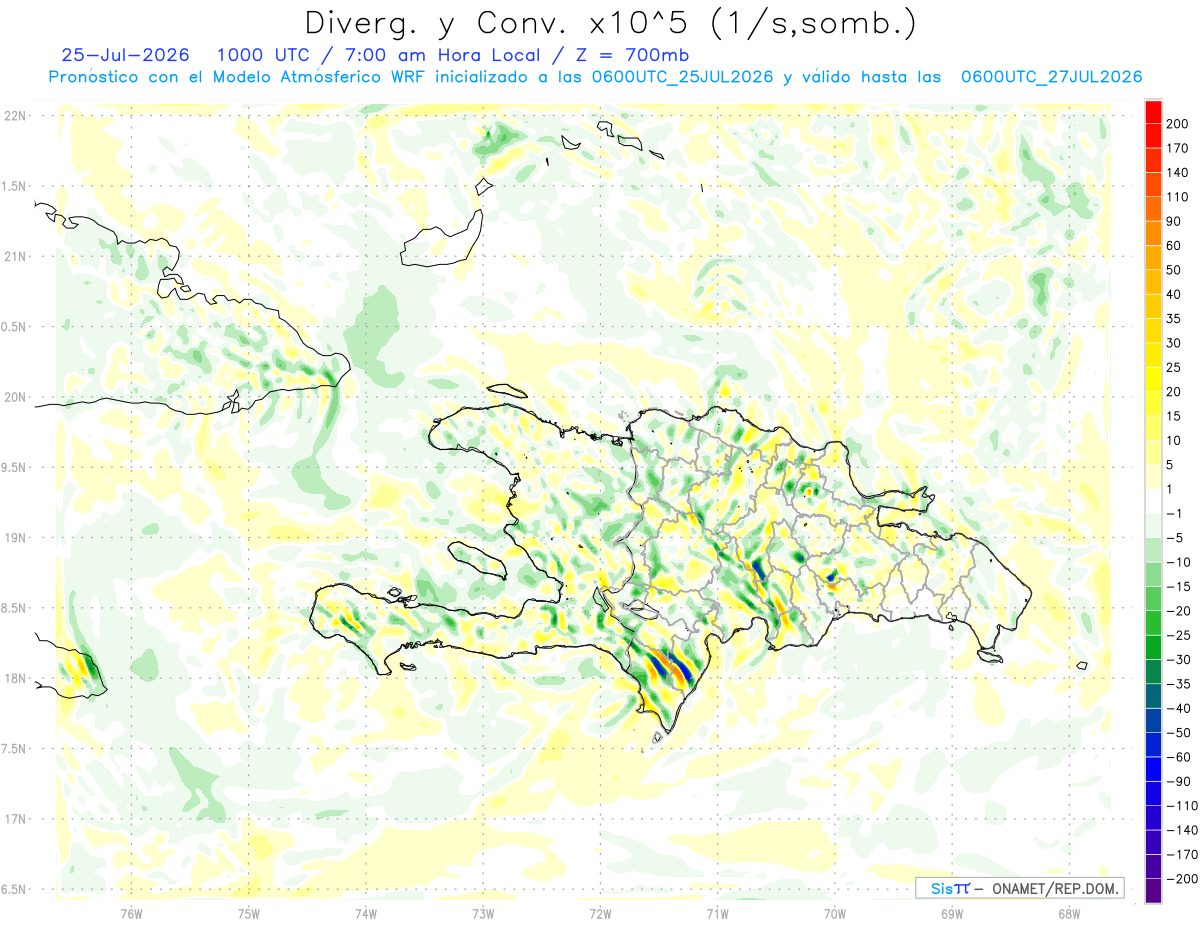This screenshot has height=927, width=1200.
Task: Click the dark purple swatch below -200
Action: pos(1153,891)
